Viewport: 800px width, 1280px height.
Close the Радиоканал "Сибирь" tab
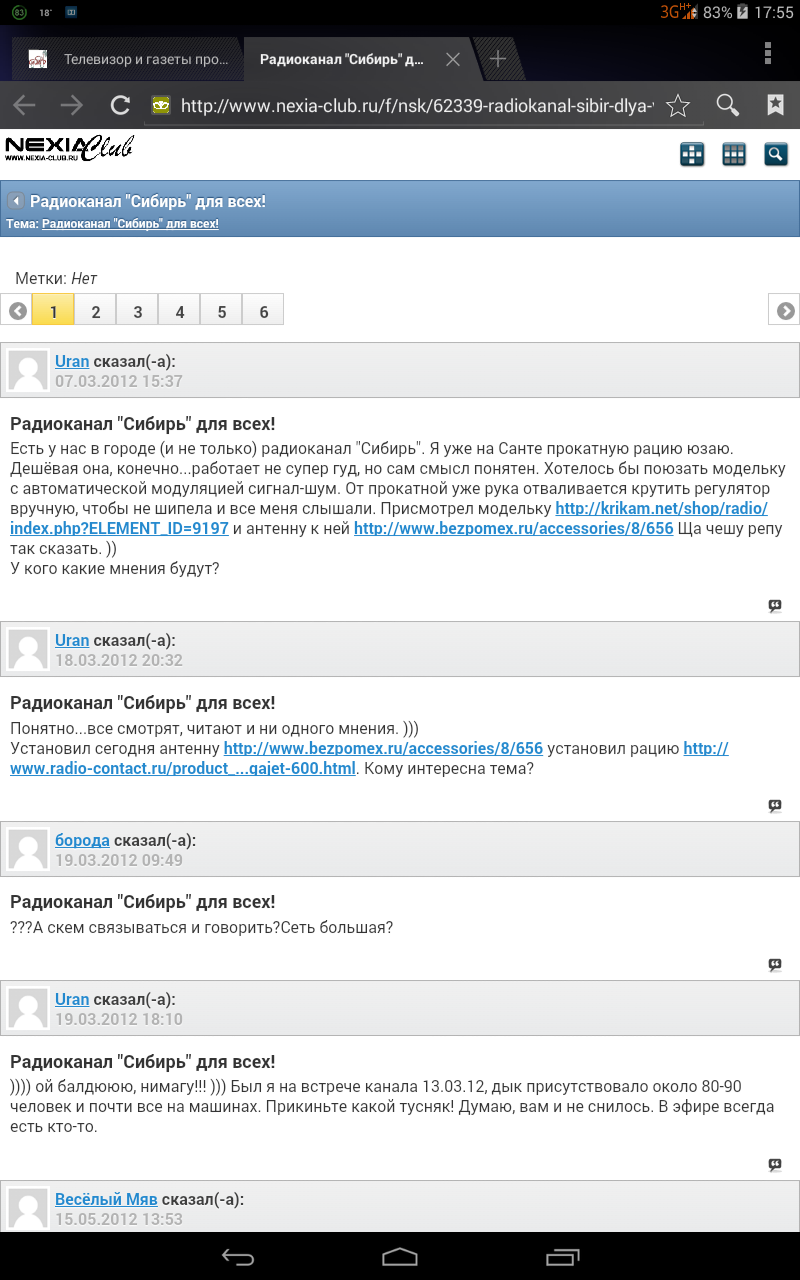(x=453, y=60)
